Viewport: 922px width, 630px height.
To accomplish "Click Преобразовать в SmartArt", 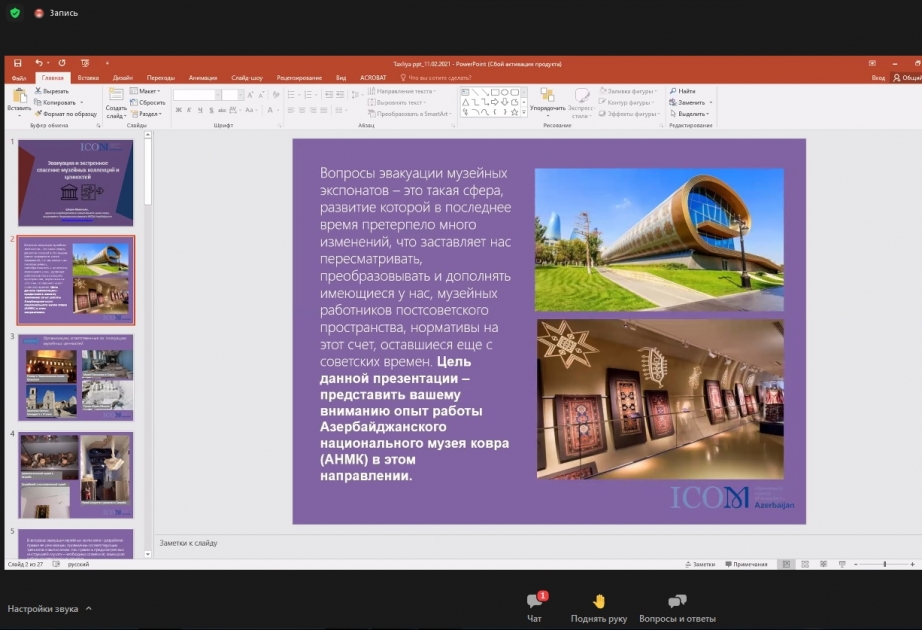I will point(410,114).
